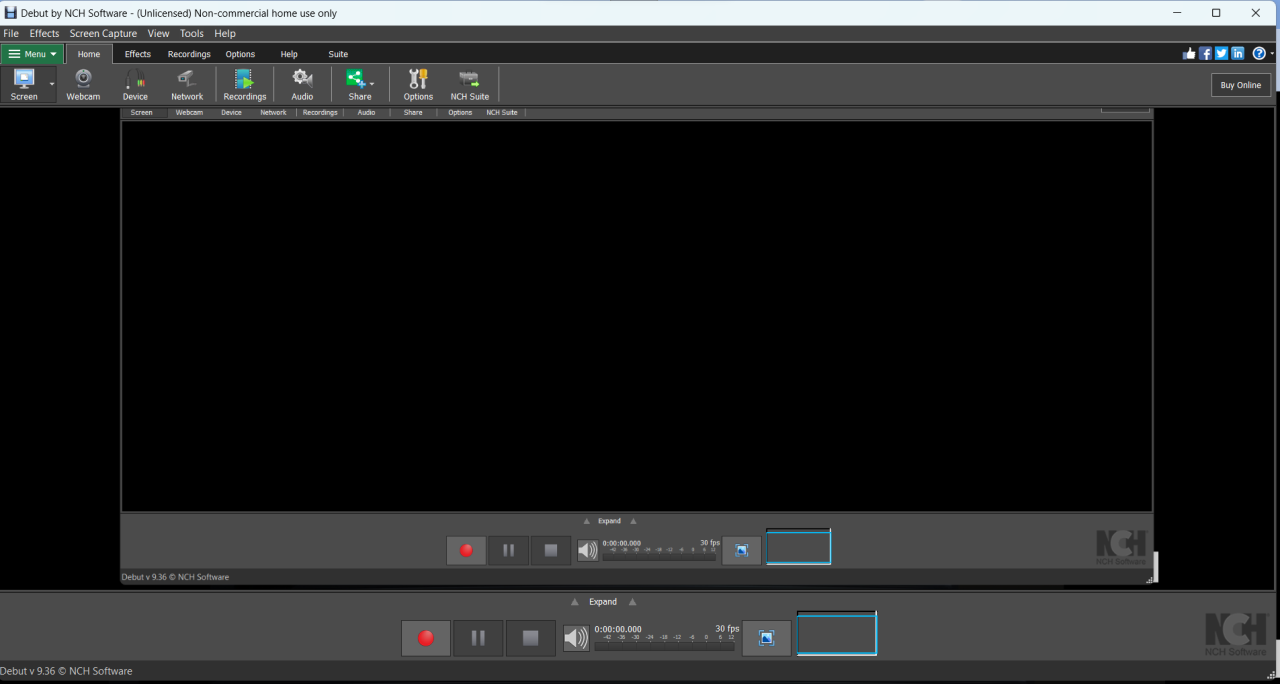The width and height of the screenshot is (1280, 684).
Task: Start recording with the red record button
Action: click(425, 637)
